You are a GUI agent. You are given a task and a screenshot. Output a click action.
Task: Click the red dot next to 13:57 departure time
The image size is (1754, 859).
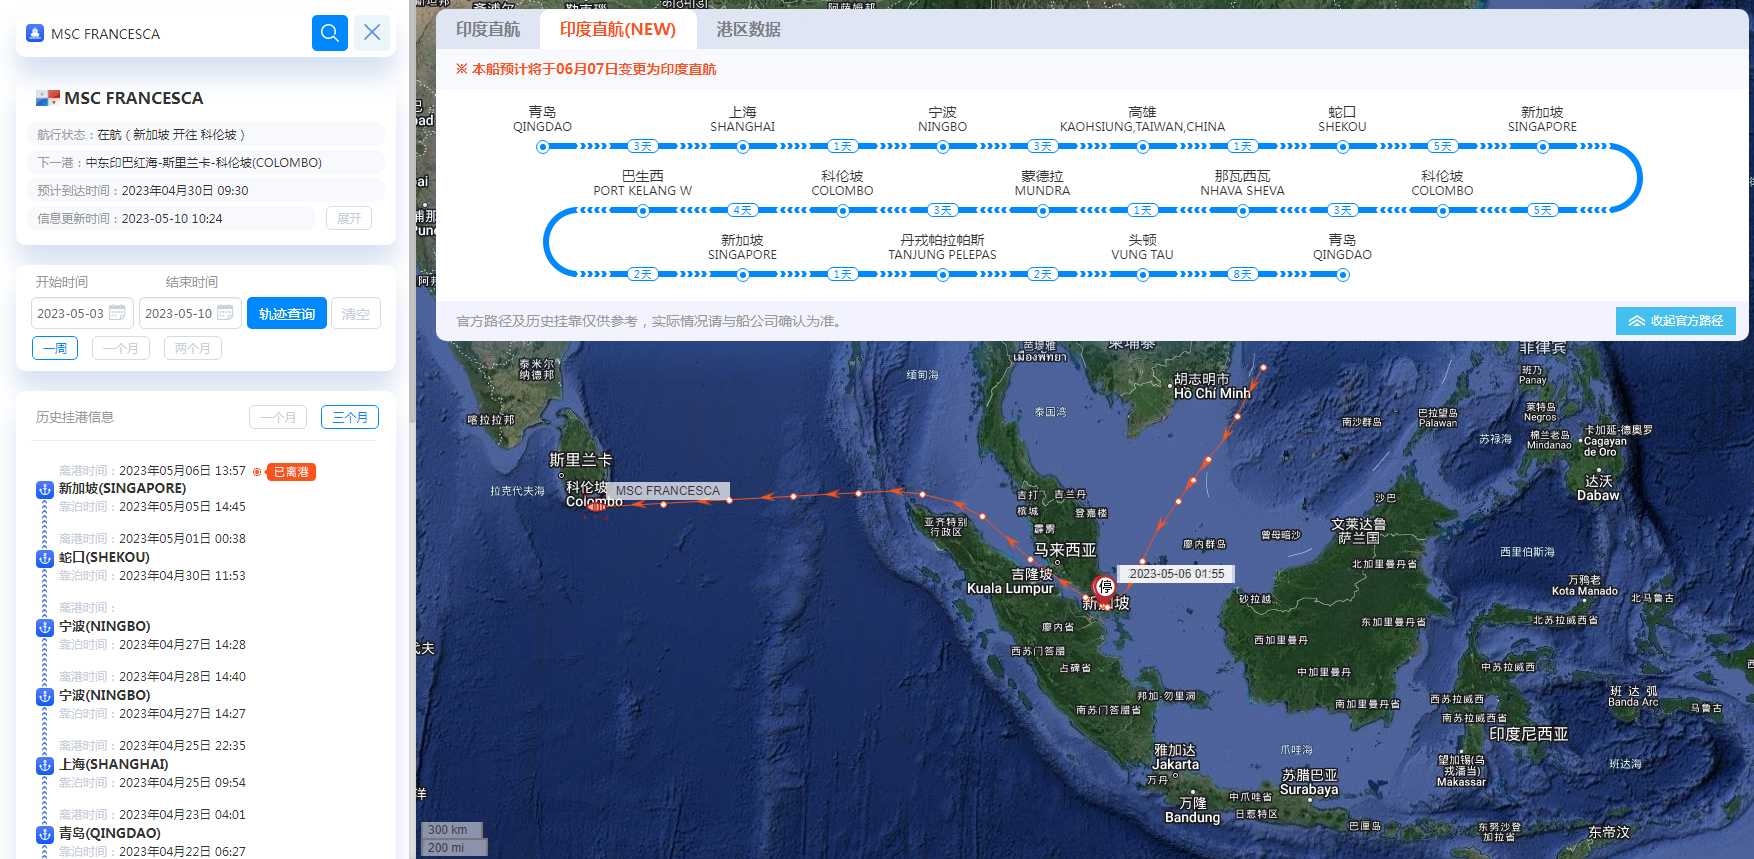(257, 472)
